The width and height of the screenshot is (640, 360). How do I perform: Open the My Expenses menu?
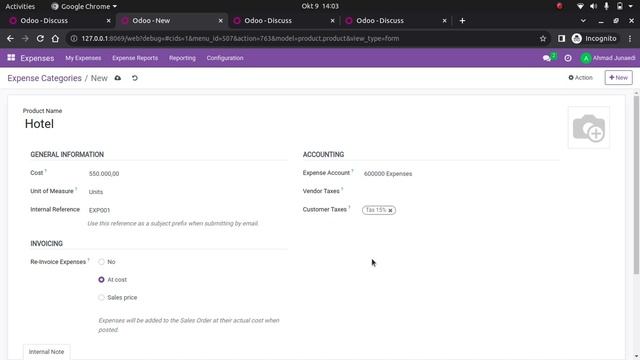coord(83,58)
